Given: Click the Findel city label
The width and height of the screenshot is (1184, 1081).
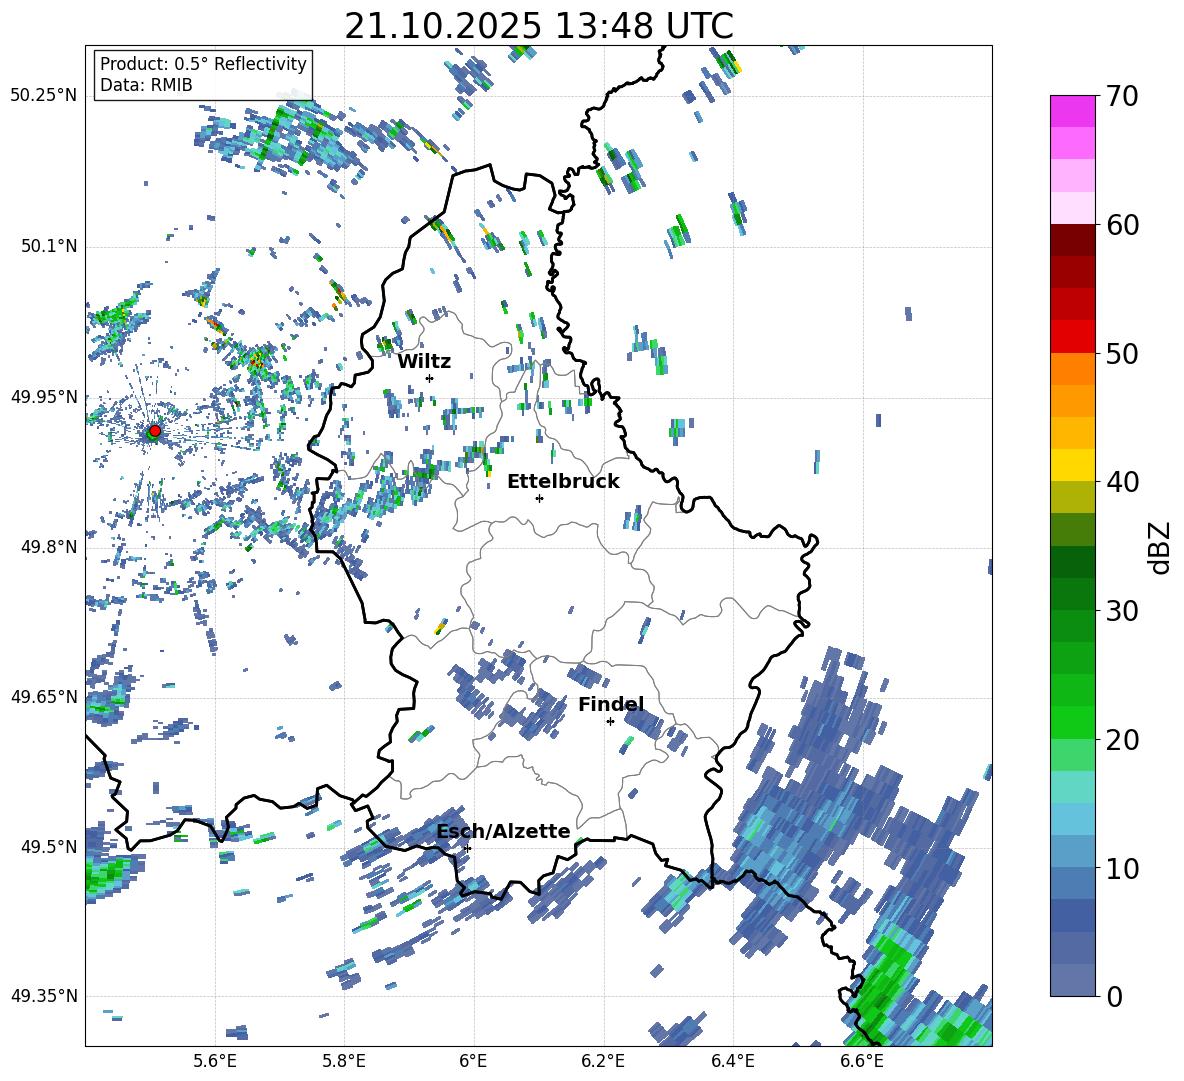Looking at the screenshot, I should (x=611, y=705).
